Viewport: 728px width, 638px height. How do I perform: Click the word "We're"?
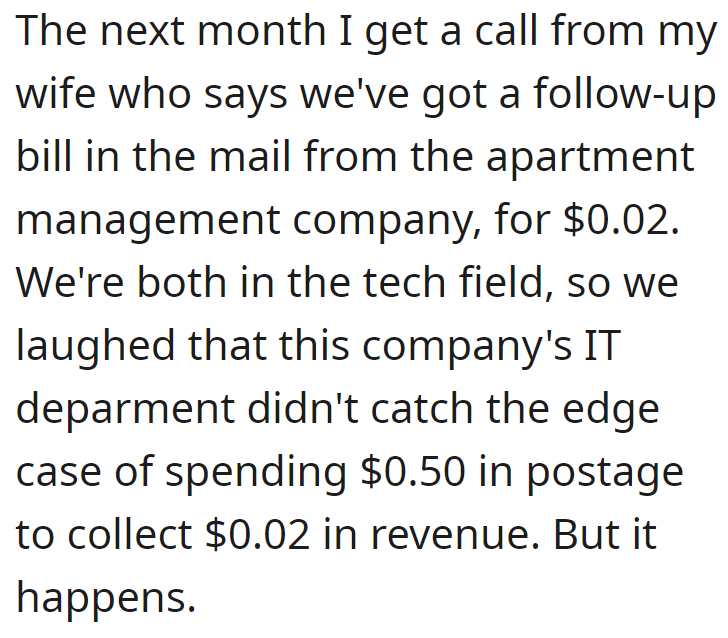click(x=70, y=283)
